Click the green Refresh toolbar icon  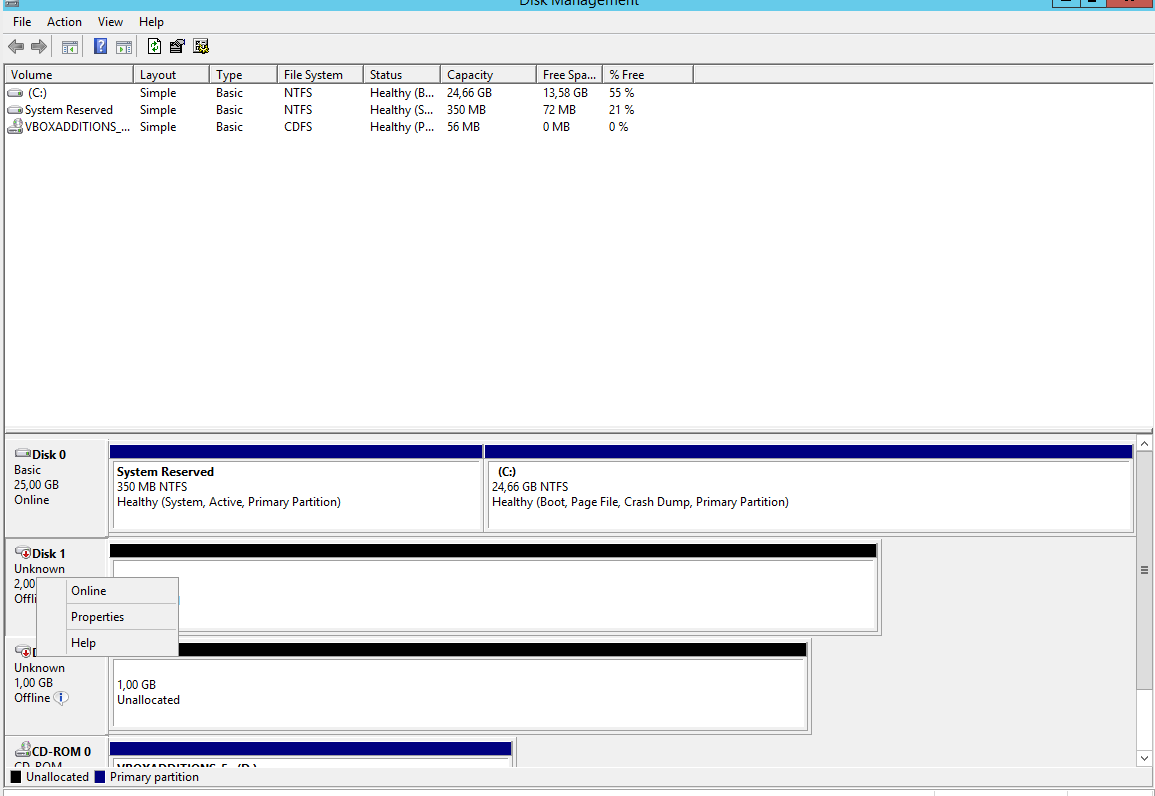pyautogui.click(x=154, y=46)
